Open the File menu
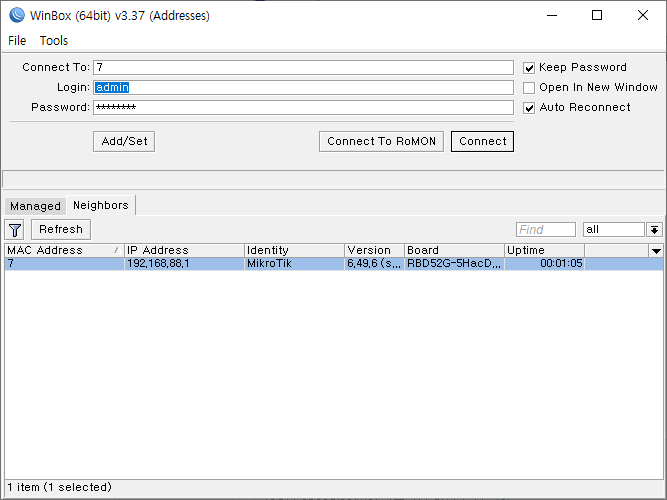Viewport: 667px width, 500px height. [17, 40]
